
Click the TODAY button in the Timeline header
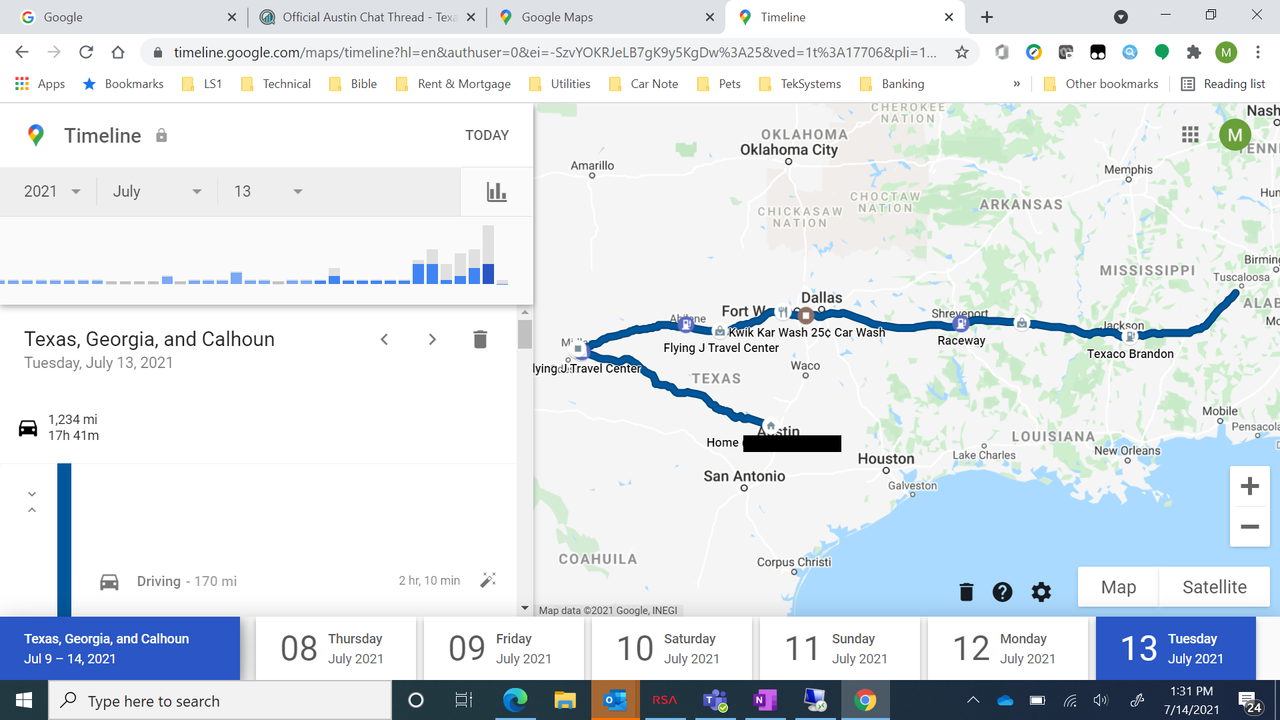click(x=487, y=134)
